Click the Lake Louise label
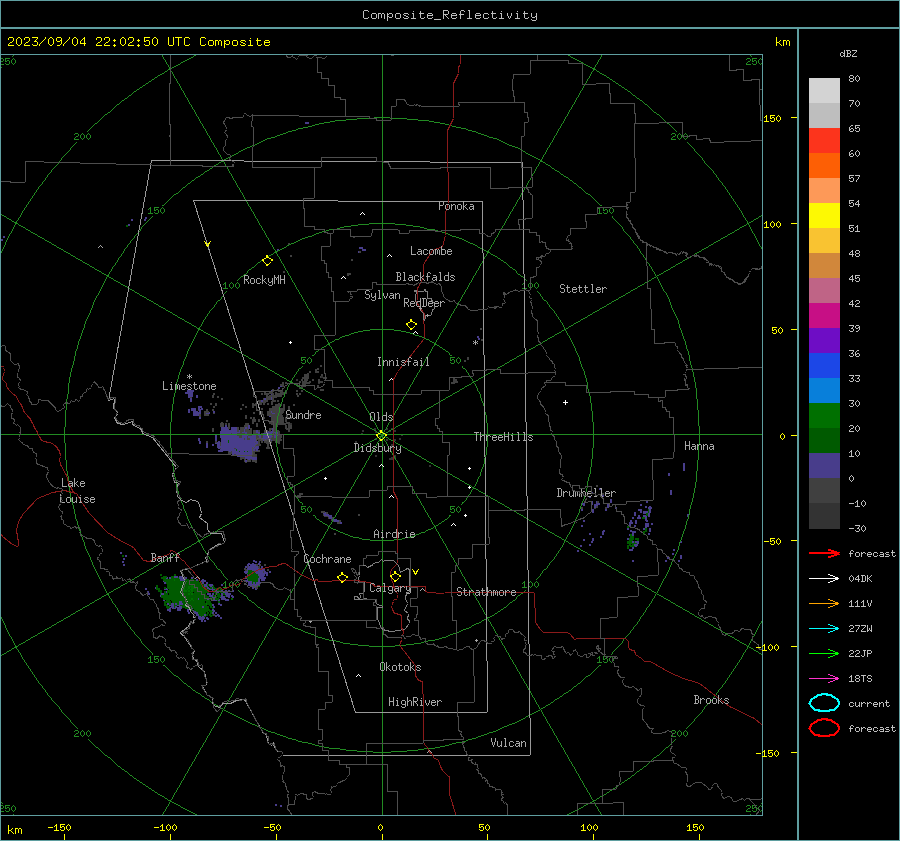 [x=77, y=491]
